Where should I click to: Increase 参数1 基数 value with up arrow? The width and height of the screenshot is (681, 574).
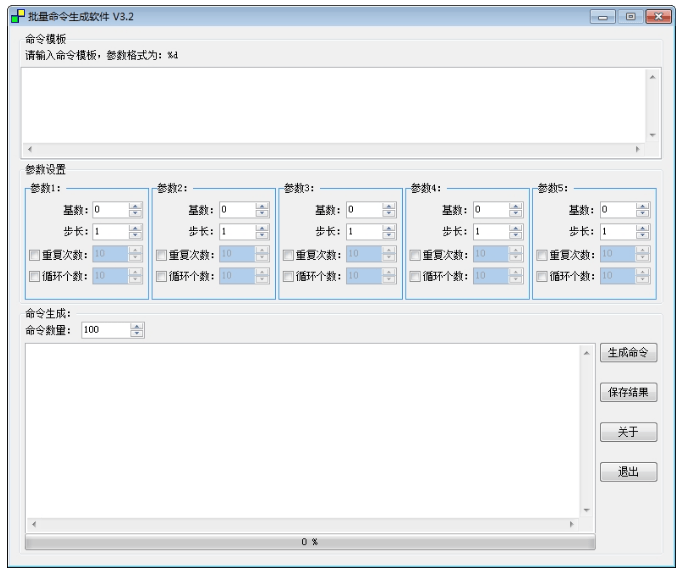tap(135, 206)
